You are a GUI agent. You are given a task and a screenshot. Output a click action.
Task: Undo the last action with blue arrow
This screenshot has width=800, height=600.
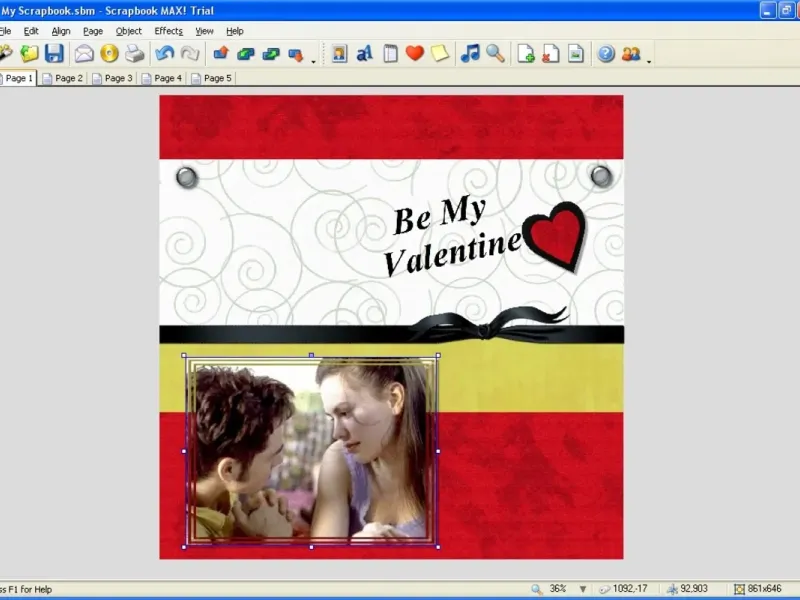[164, 53]
